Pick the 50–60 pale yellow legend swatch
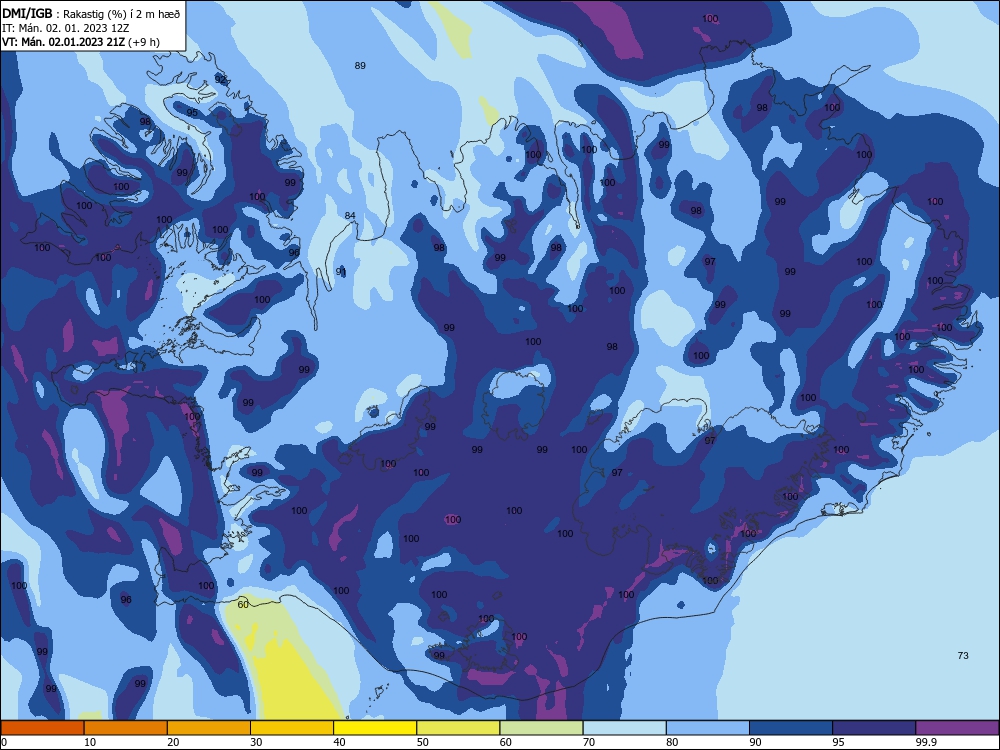Screen dimensions: 1000x750 click(458, 728)
